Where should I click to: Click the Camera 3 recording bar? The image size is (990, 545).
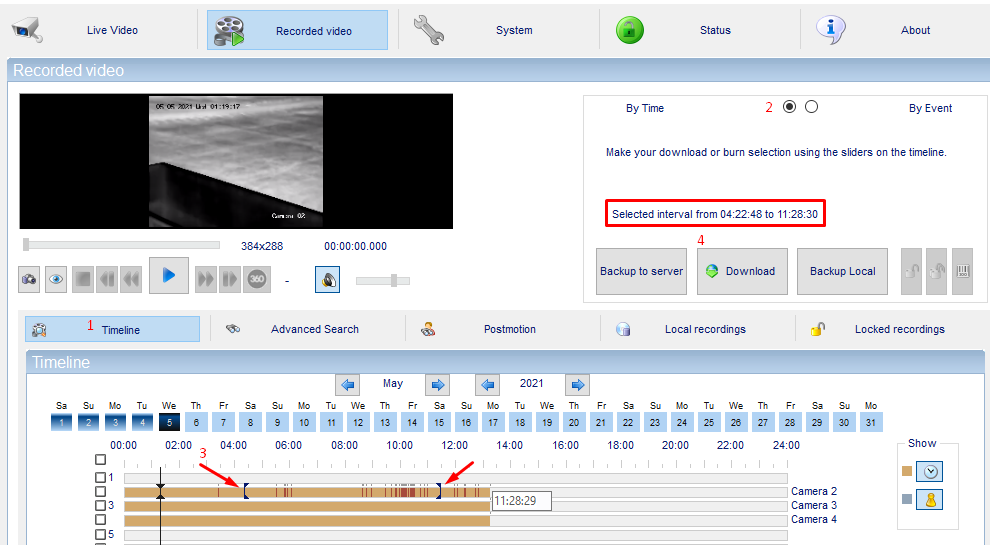tap(307, 506)
